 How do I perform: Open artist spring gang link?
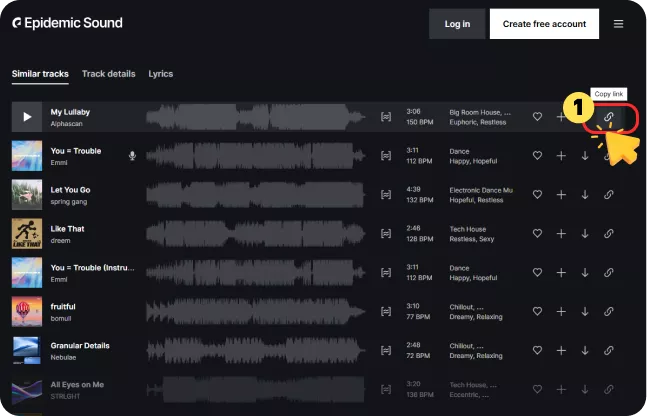tap(69, 202)
